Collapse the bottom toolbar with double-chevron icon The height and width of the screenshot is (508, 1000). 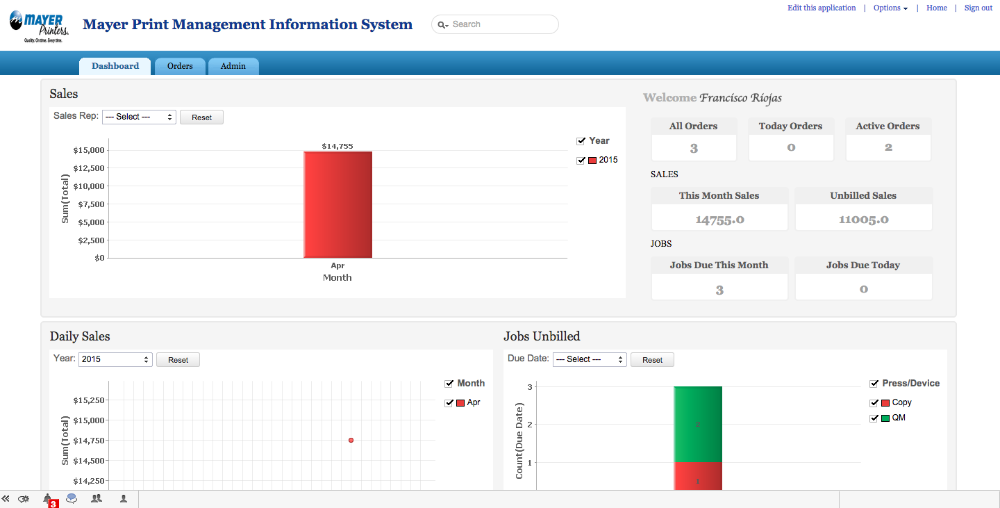point(6,498)
